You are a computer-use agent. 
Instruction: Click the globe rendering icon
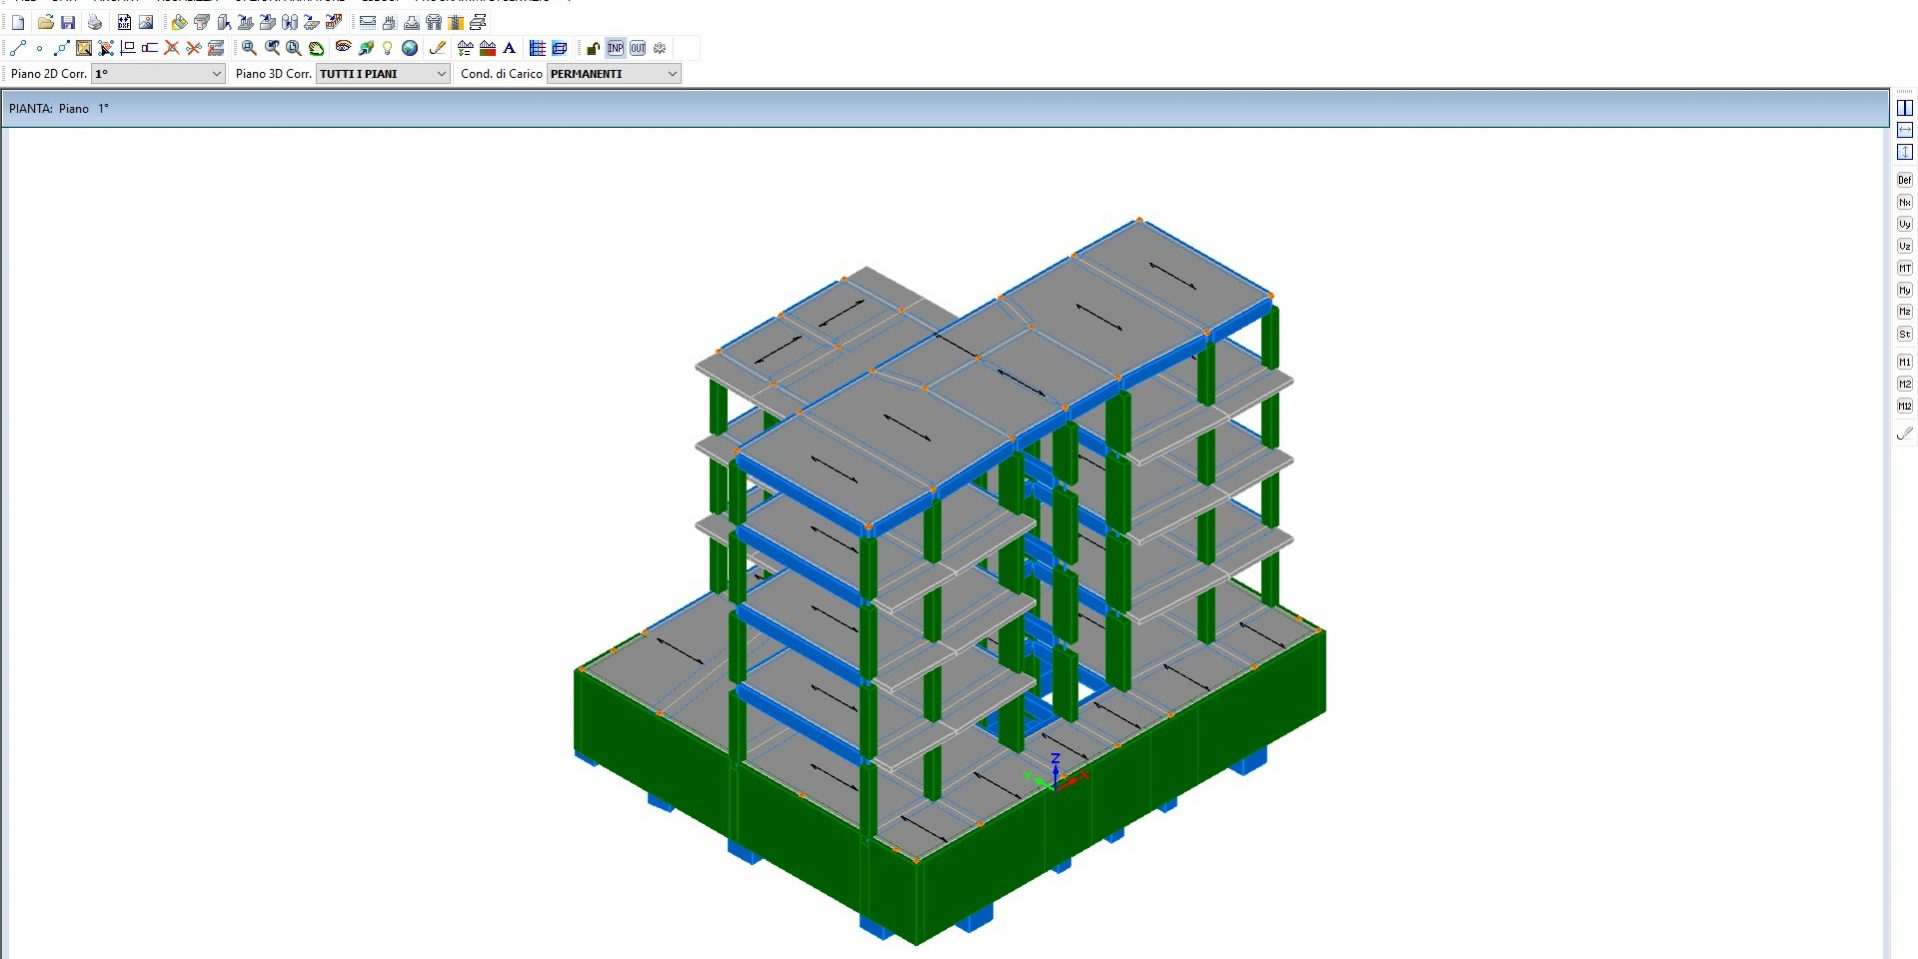(410, 47)
